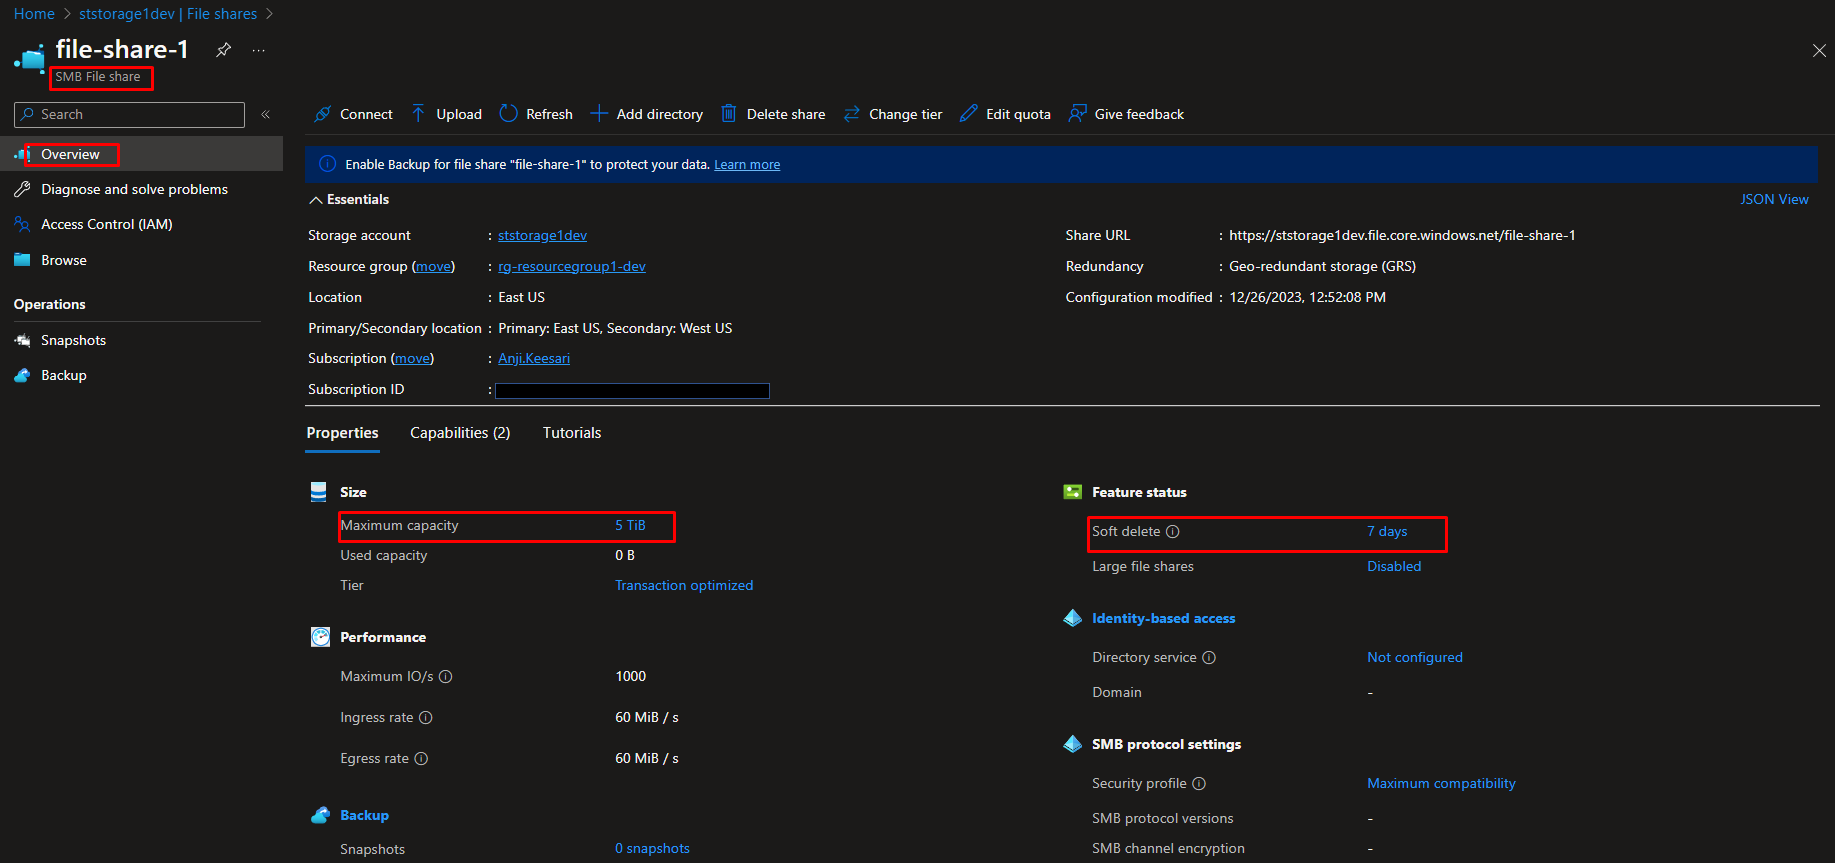Click the Feature status section icon

pyautogui.click(x=1072, y=492)
